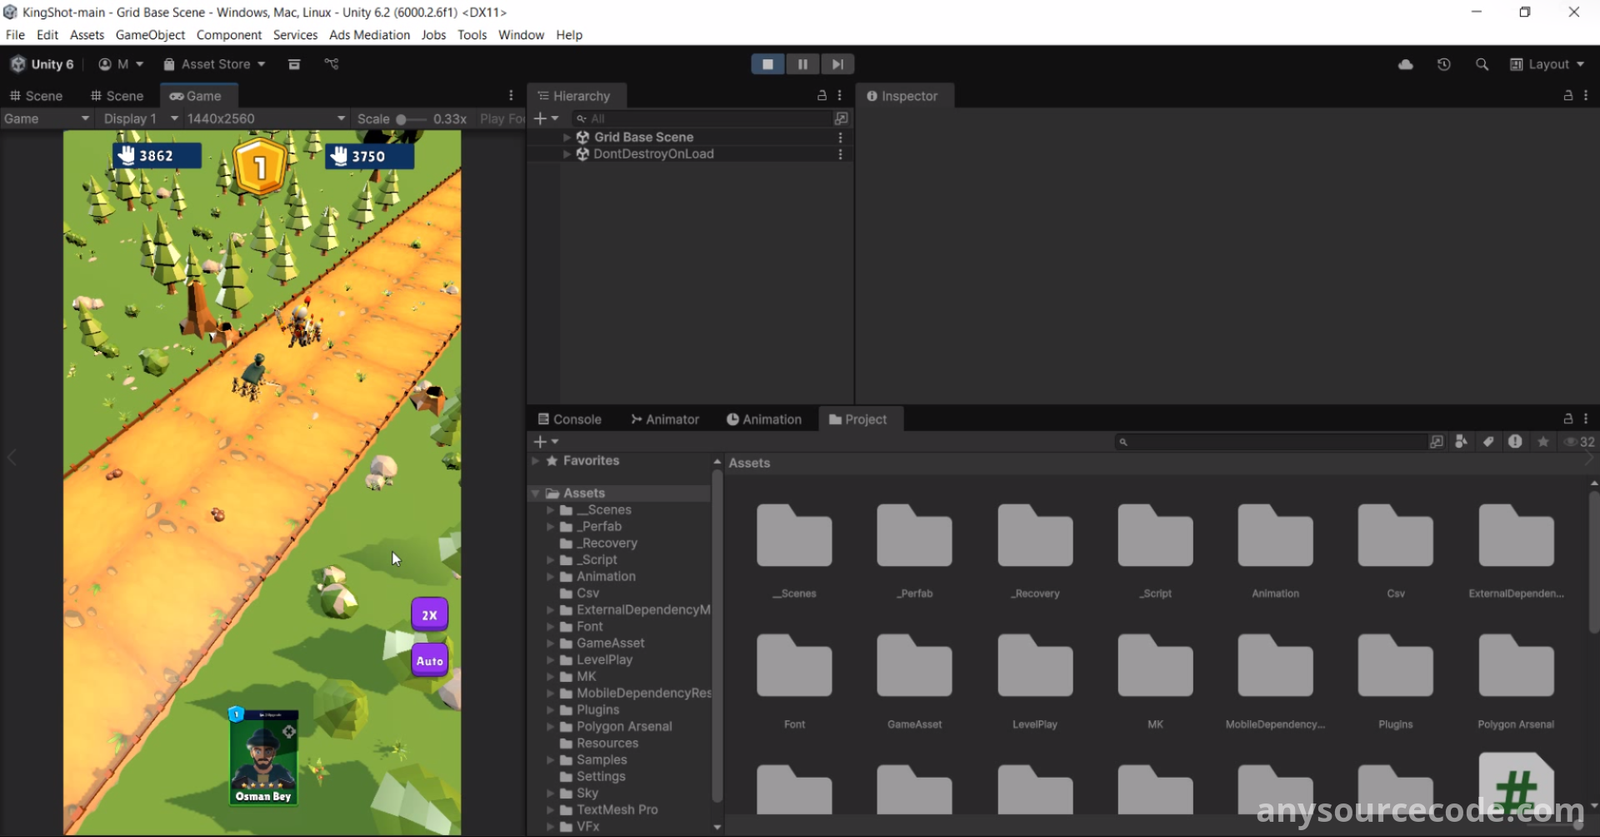
Task: Click the favorite star icon in Project toolbar
Action: [1543, 442]
